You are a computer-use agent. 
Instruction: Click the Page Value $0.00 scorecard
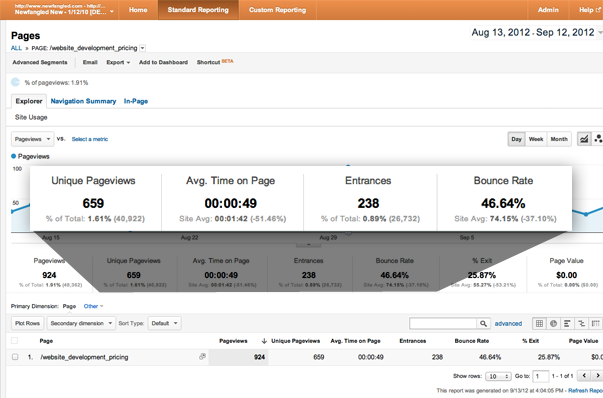566,273
